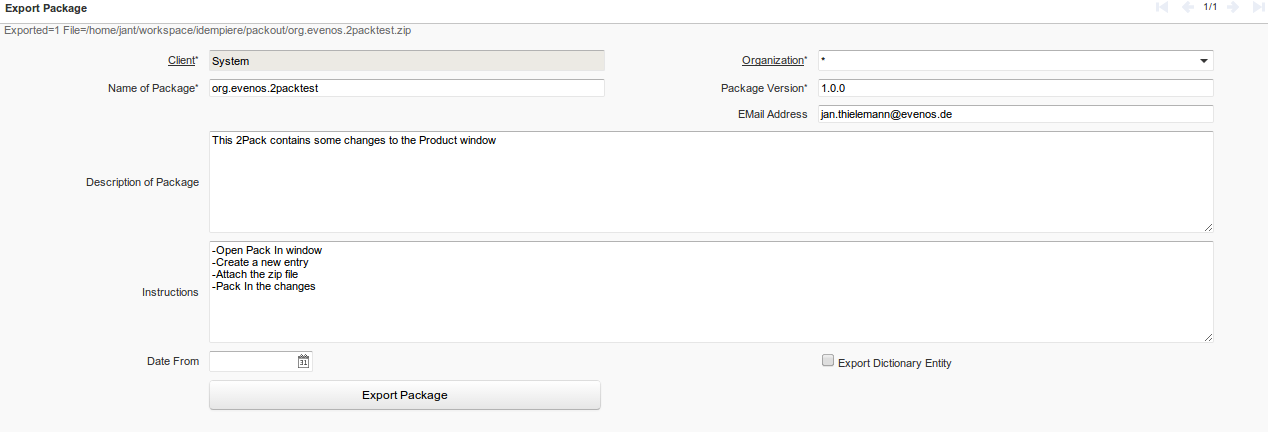Screen dimensions: 1268x432
Task: Click the Instructions textarea resize handle
Action: [1208, 338]
